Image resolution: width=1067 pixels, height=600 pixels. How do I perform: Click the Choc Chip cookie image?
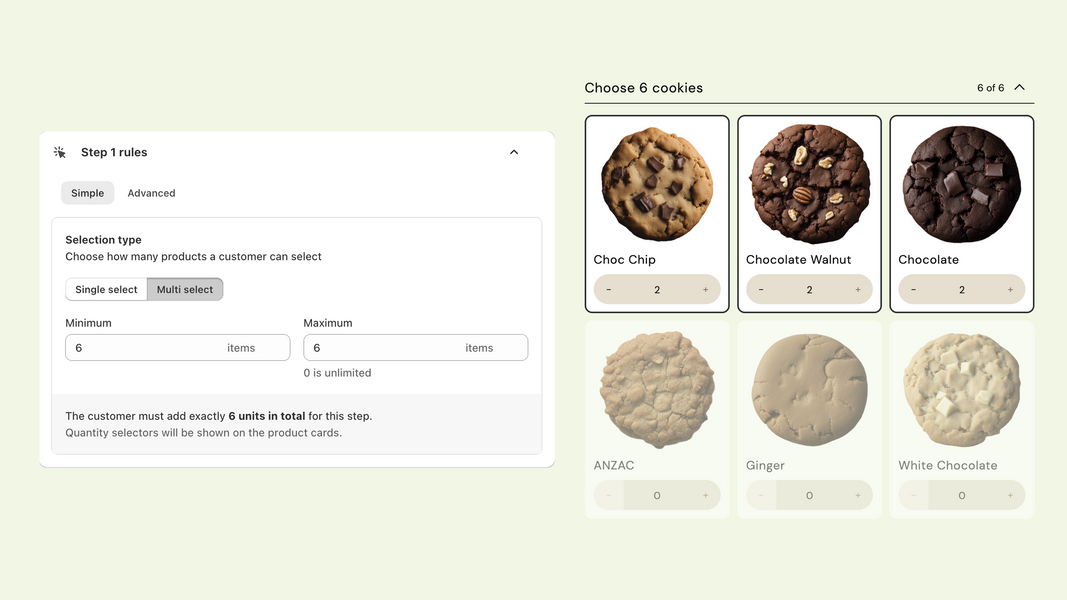[657, 184]
